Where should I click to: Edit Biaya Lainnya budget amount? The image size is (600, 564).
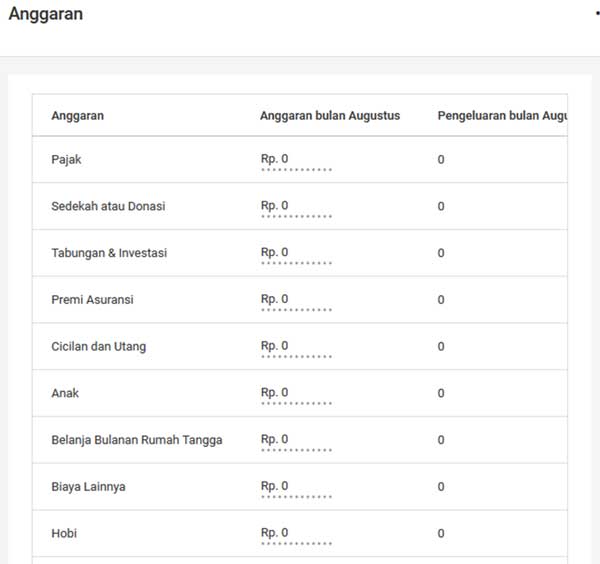[x=275, y=486]
